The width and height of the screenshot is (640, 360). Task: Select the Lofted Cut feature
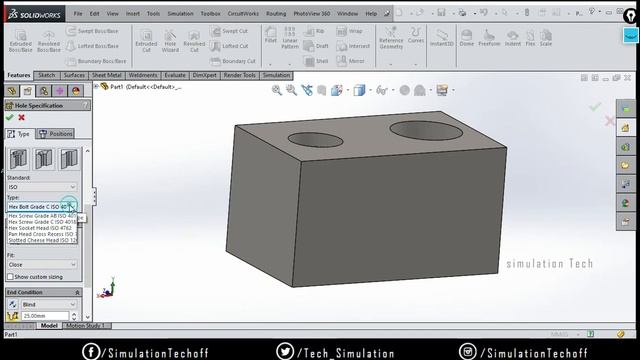229,46
